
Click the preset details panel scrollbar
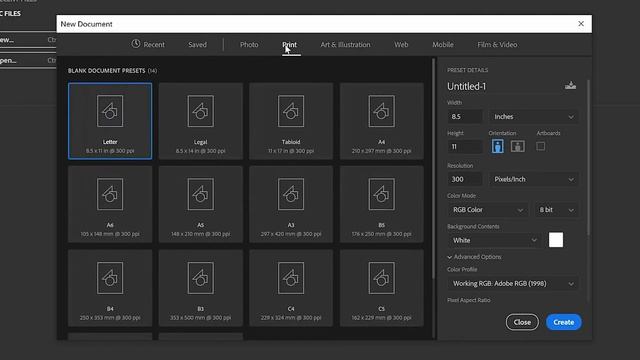point(588,157)
